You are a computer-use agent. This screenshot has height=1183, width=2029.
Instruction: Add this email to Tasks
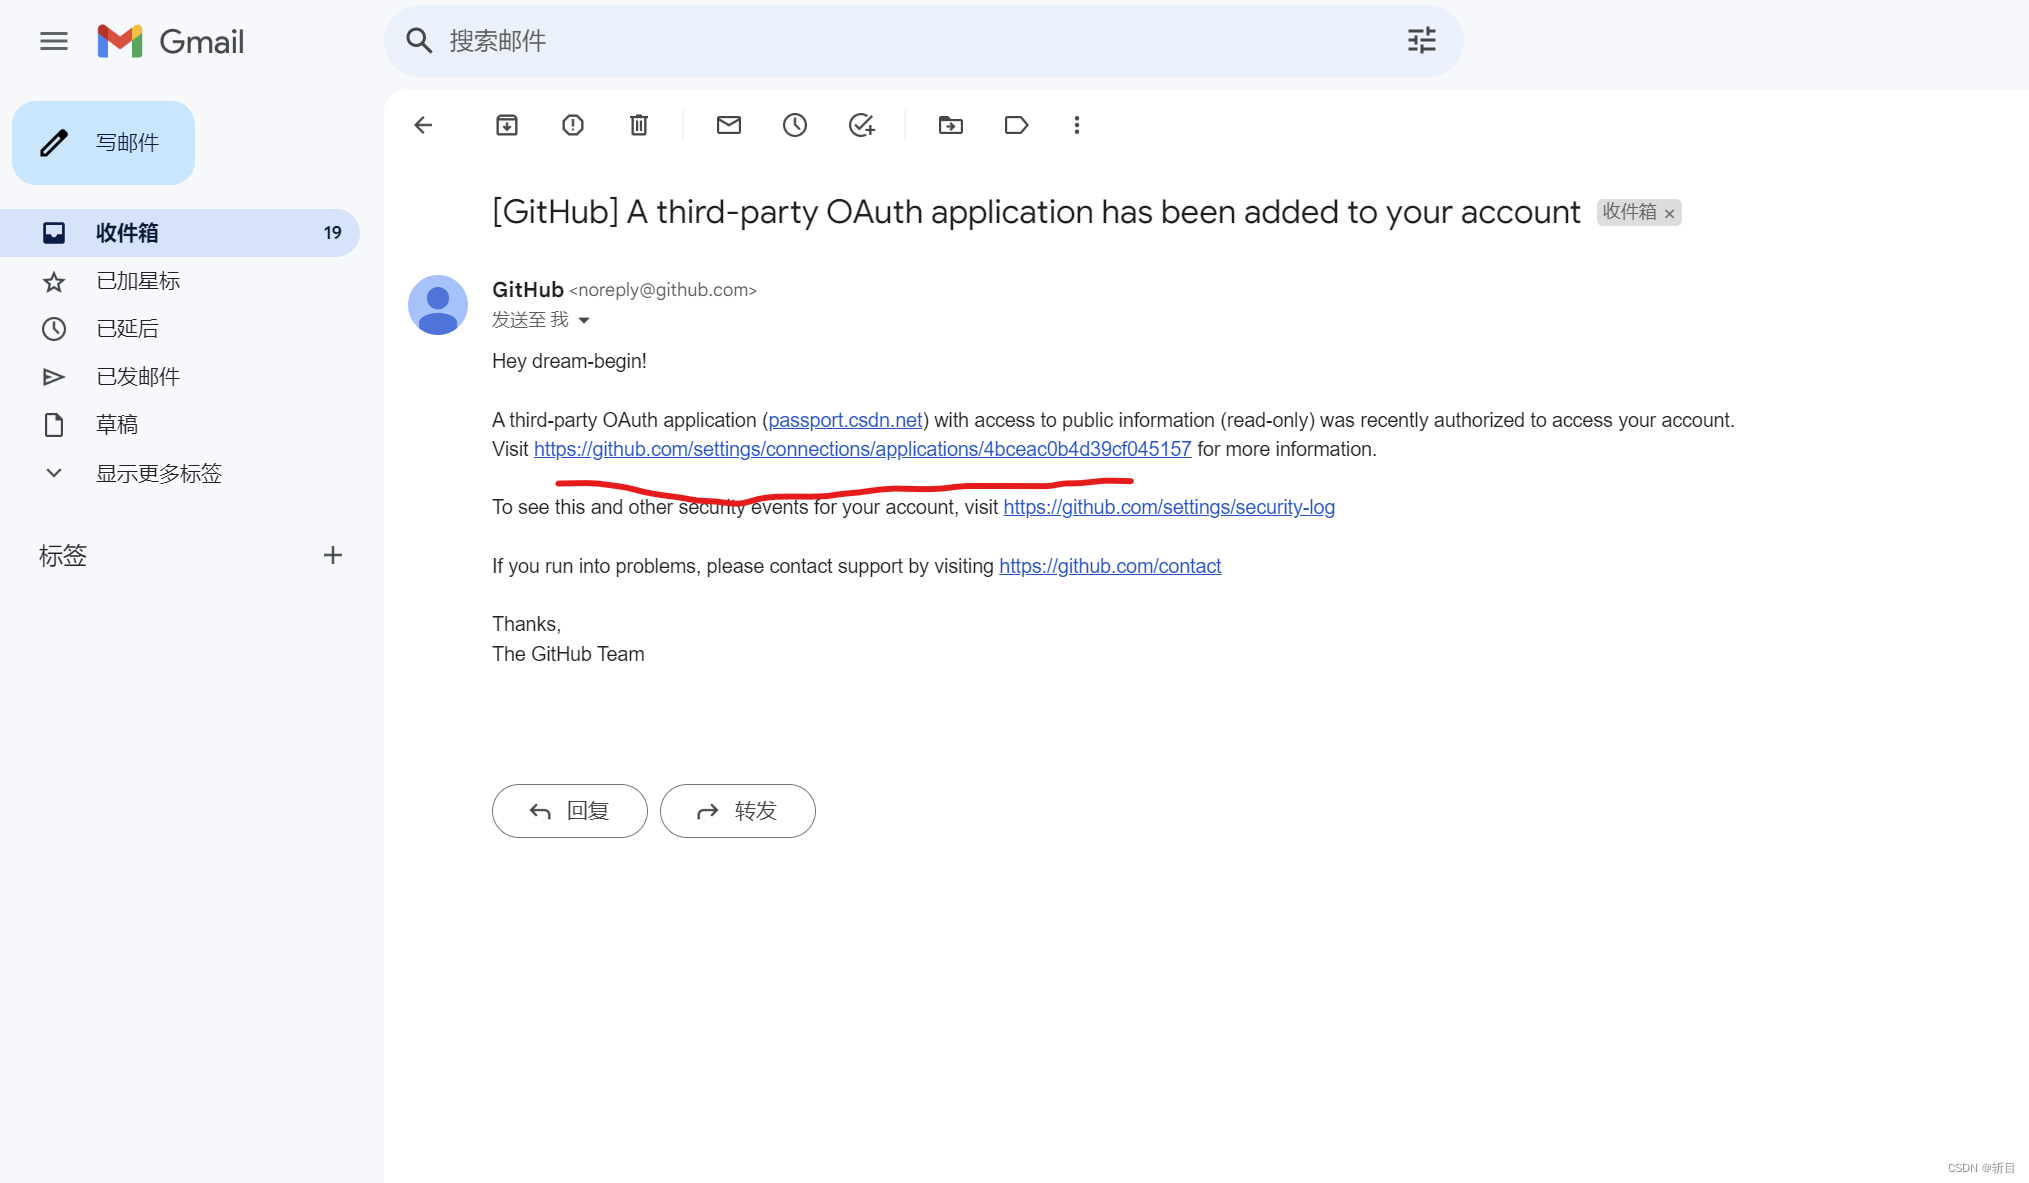862,125
